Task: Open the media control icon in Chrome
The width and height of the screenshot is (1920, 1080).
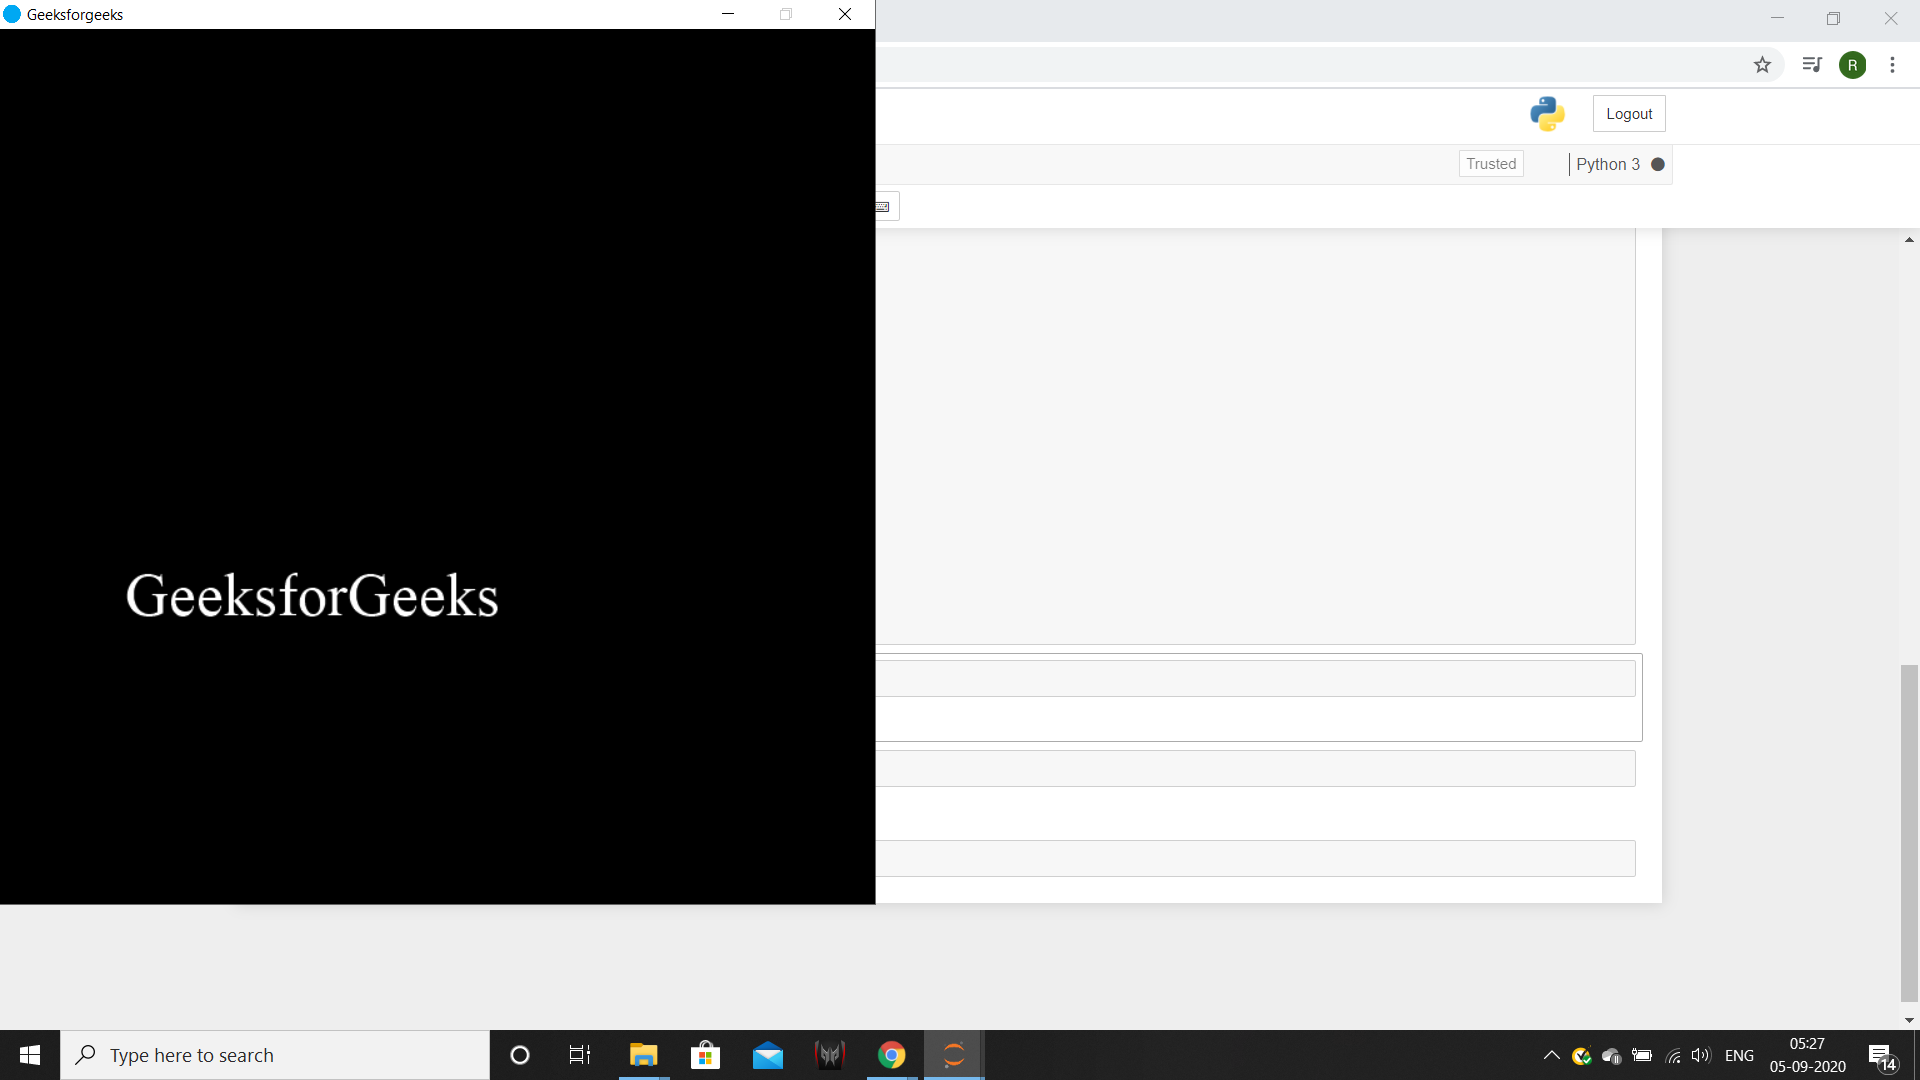Action: [x=1811, y=65]
